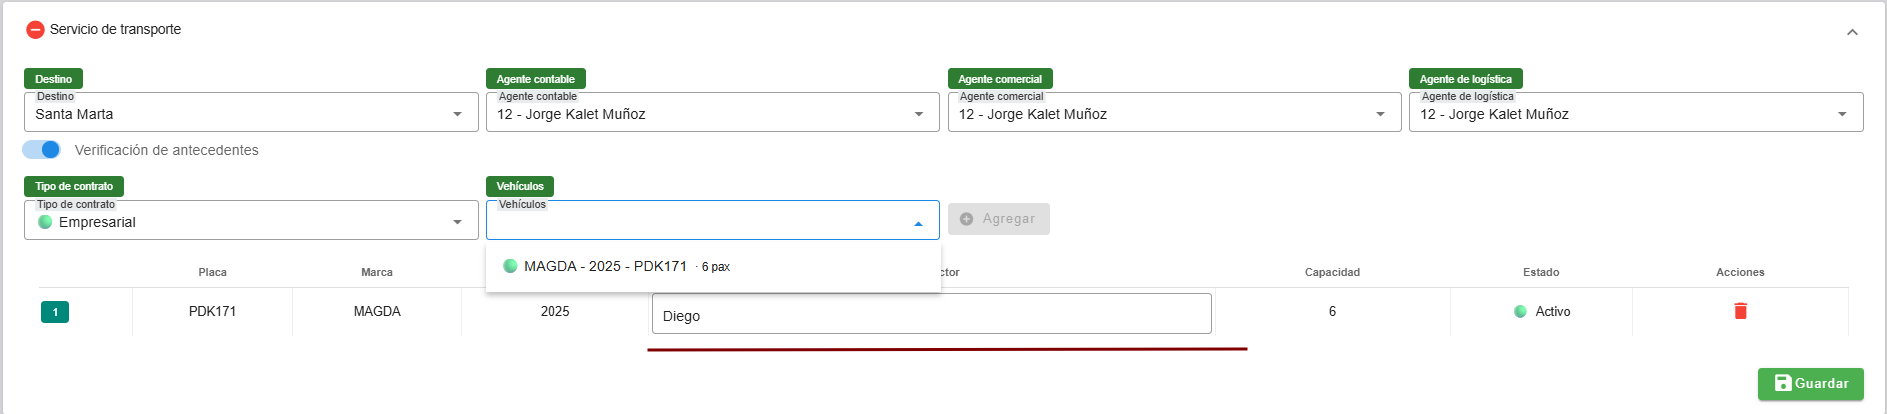Open the Agente contable dropdown
Screen dimensions: 1887x414
(x=712, y=114)
